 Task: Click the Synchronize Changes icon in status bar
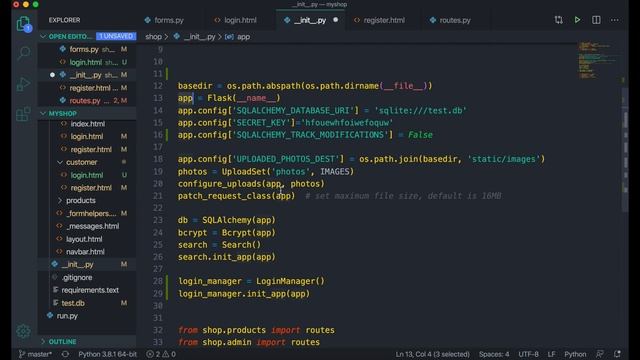point(65,354)
